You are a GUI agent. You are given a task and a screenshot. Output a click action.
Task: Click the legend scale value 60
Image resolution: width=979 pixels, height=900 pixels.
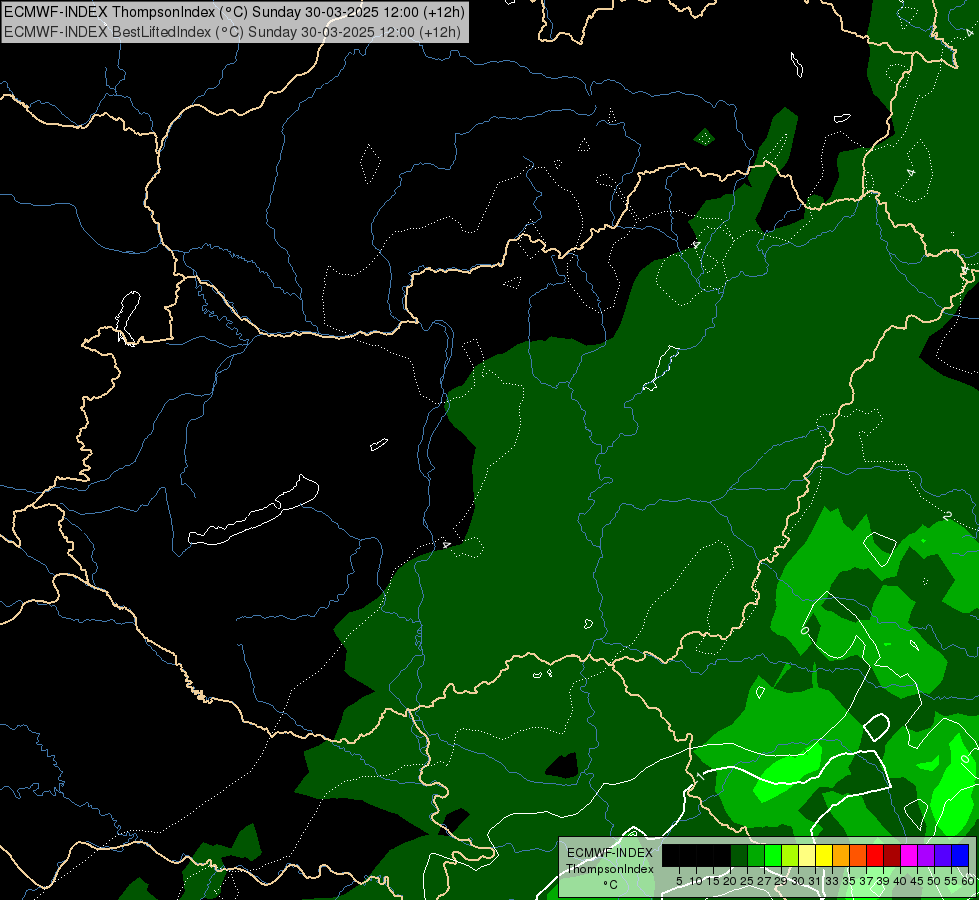click(x=968, y=881)
